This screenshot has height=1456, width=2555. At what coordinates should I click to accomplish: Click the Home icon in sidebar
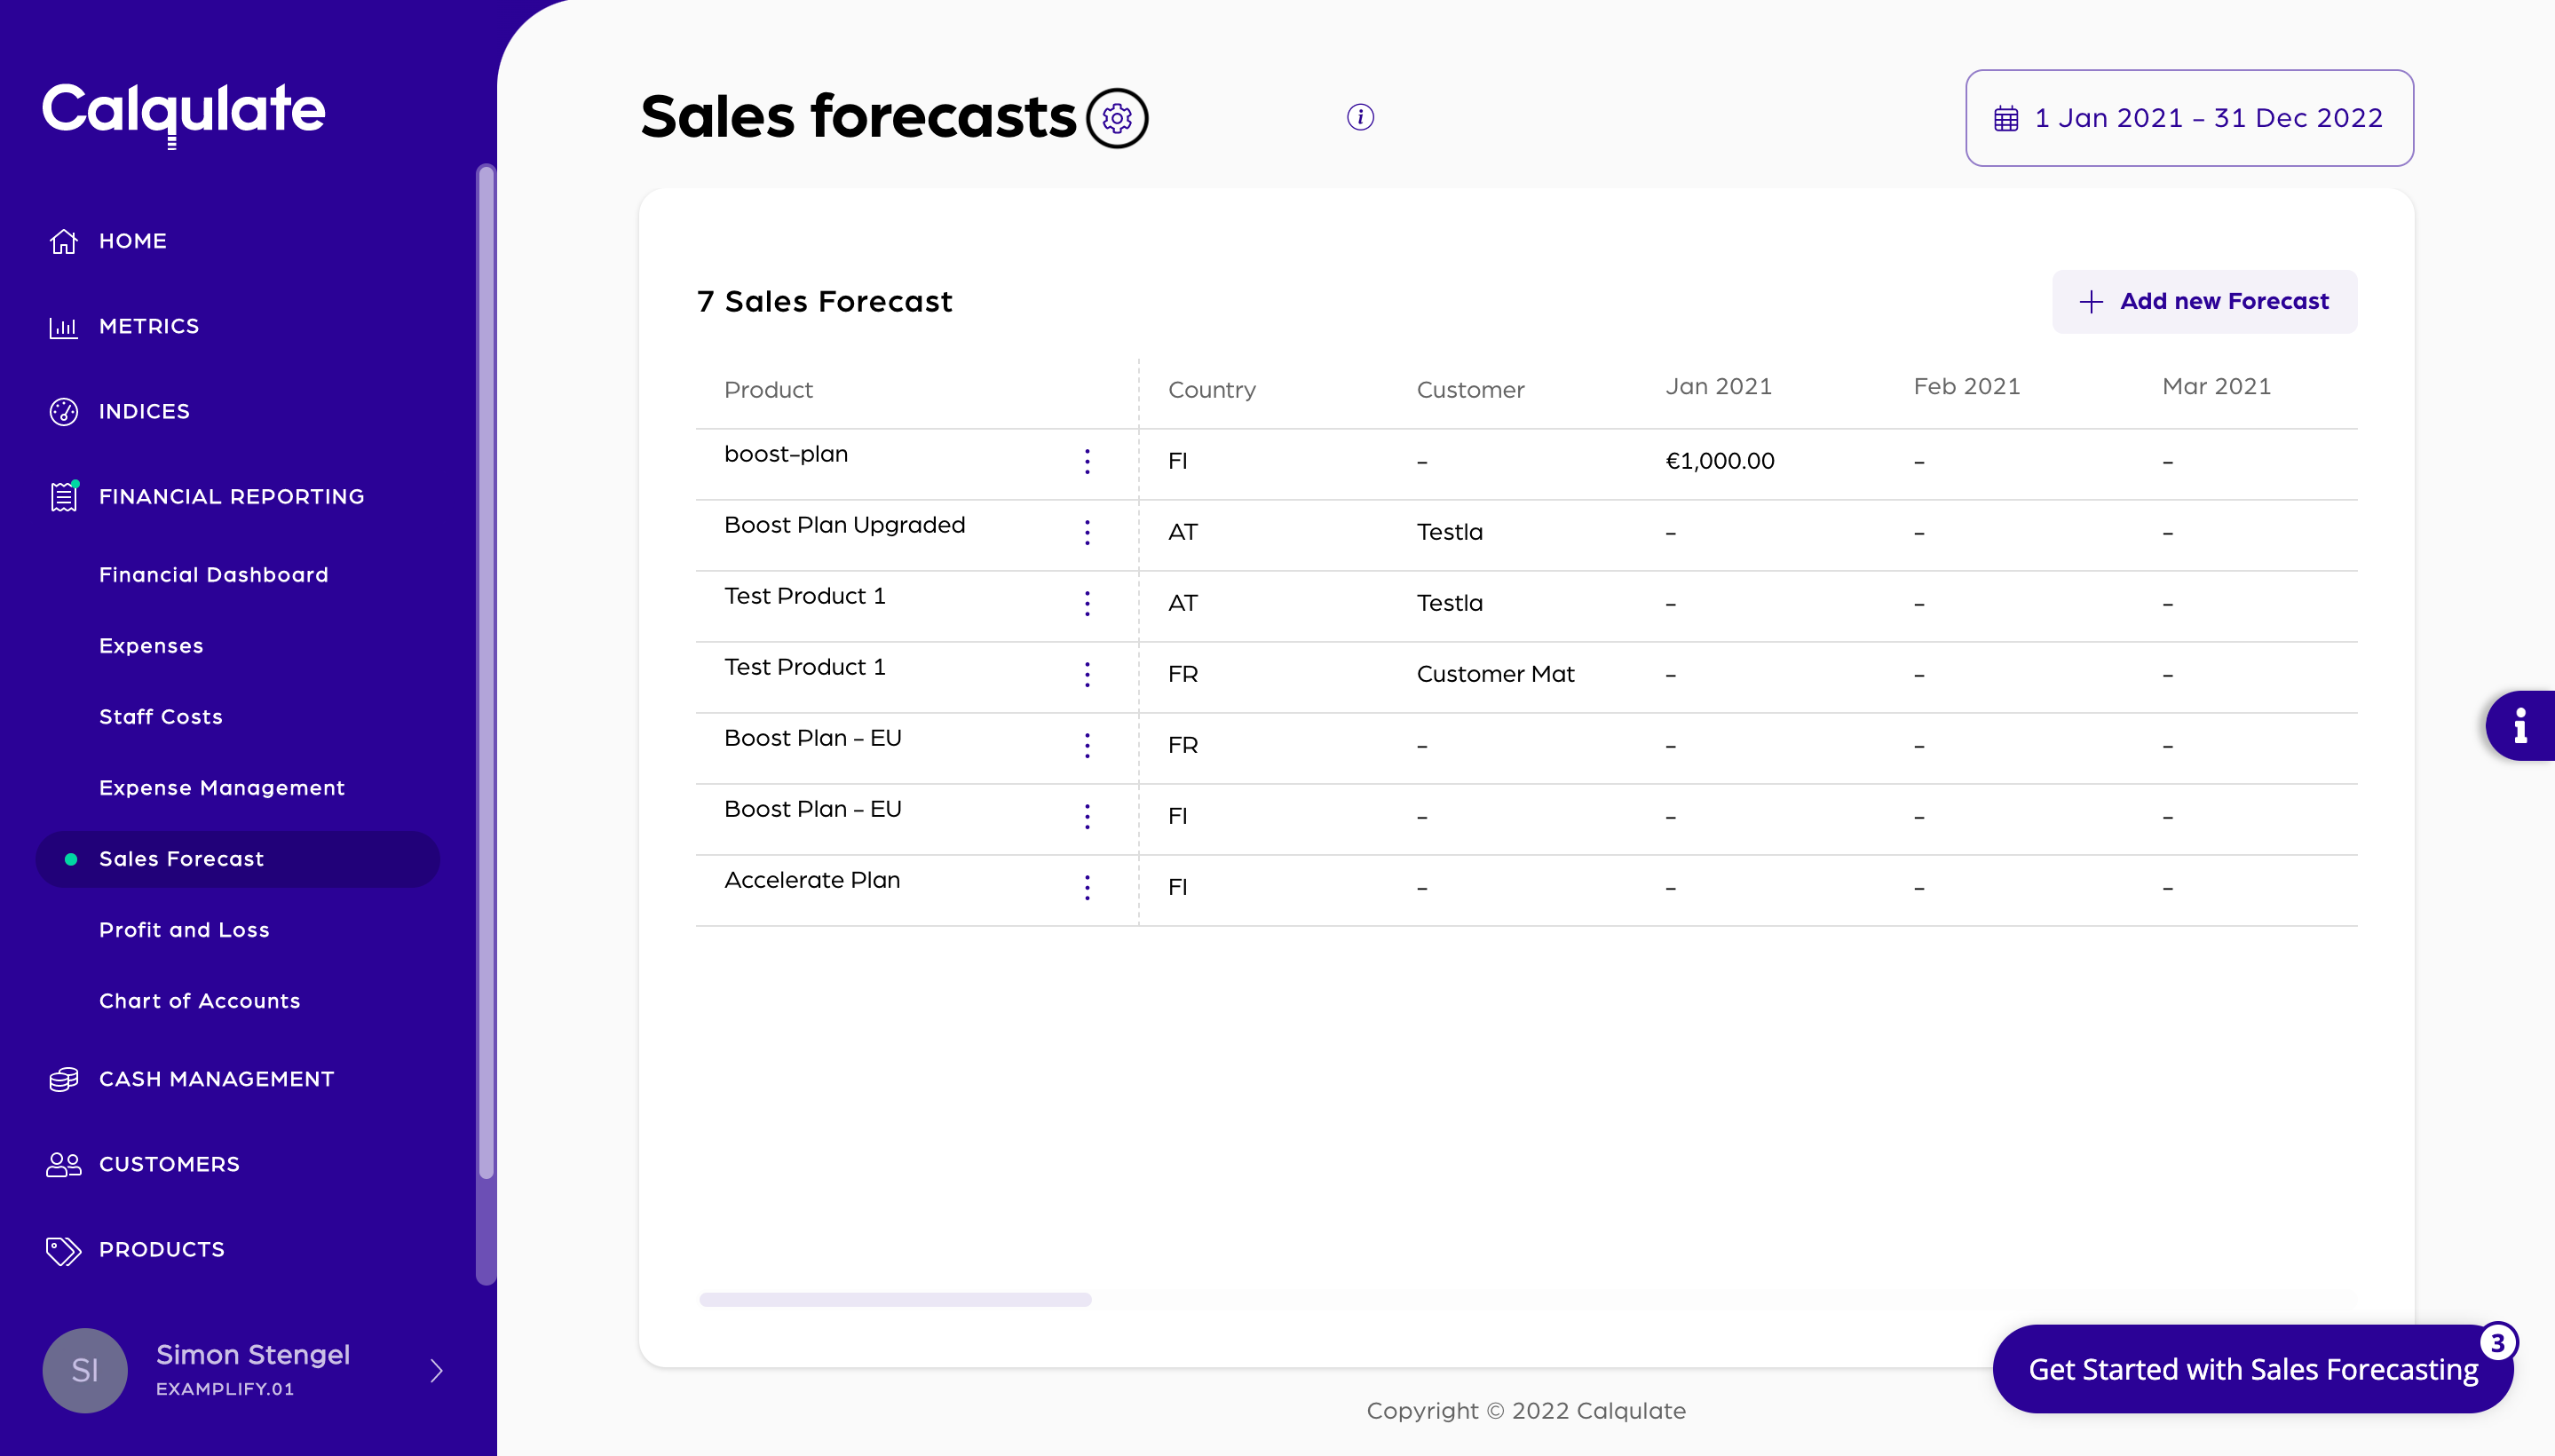tap(64, 241)
